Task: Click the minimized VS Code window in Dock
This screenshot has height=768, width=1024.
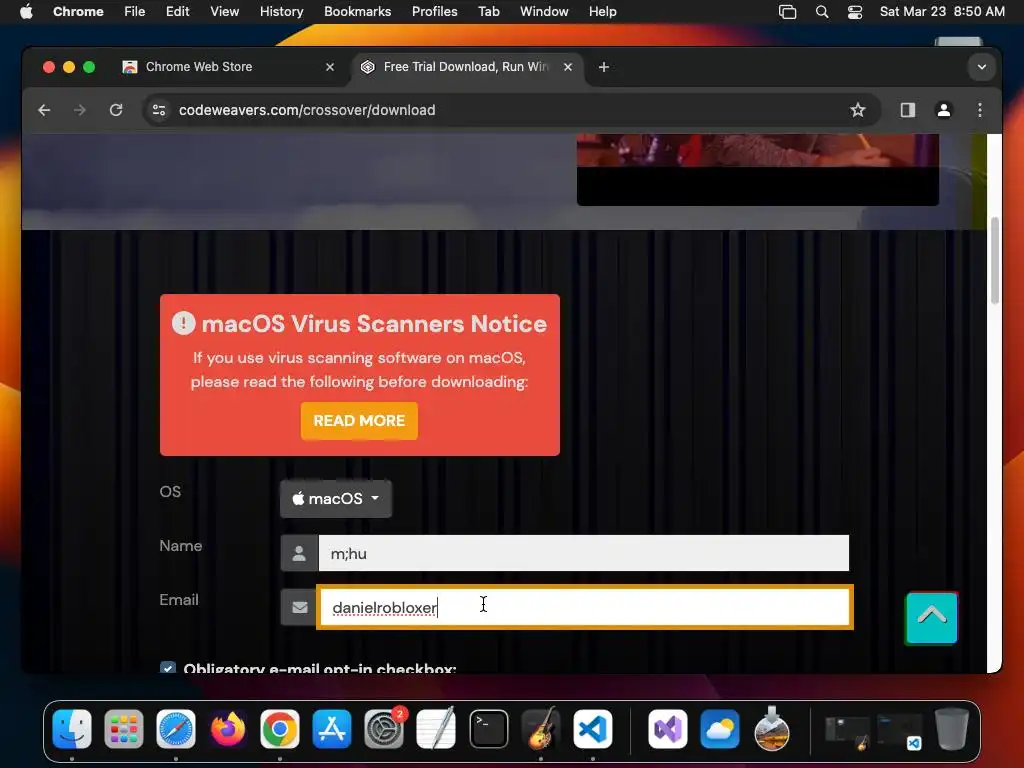Action: click(899, 731)
